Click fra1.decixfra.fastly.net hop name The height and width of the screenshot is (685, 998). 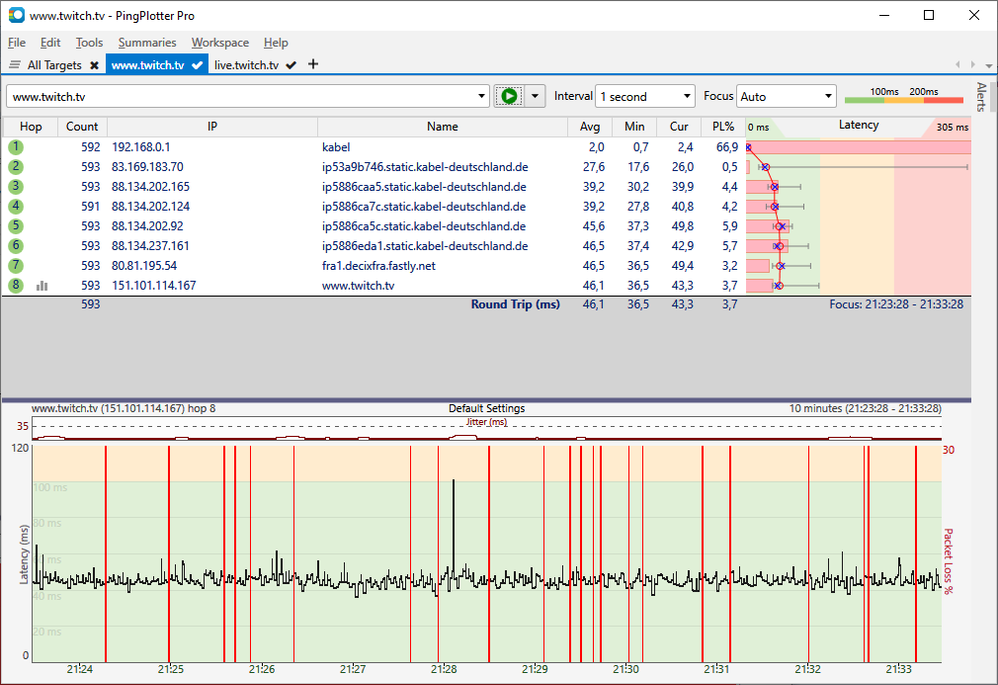point(379,265)
